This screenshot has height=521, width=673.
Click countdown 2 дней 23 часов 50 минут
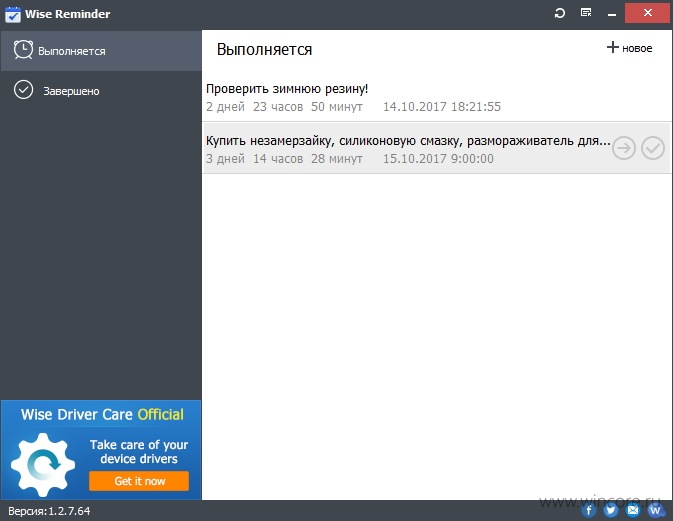click(284, 106)
